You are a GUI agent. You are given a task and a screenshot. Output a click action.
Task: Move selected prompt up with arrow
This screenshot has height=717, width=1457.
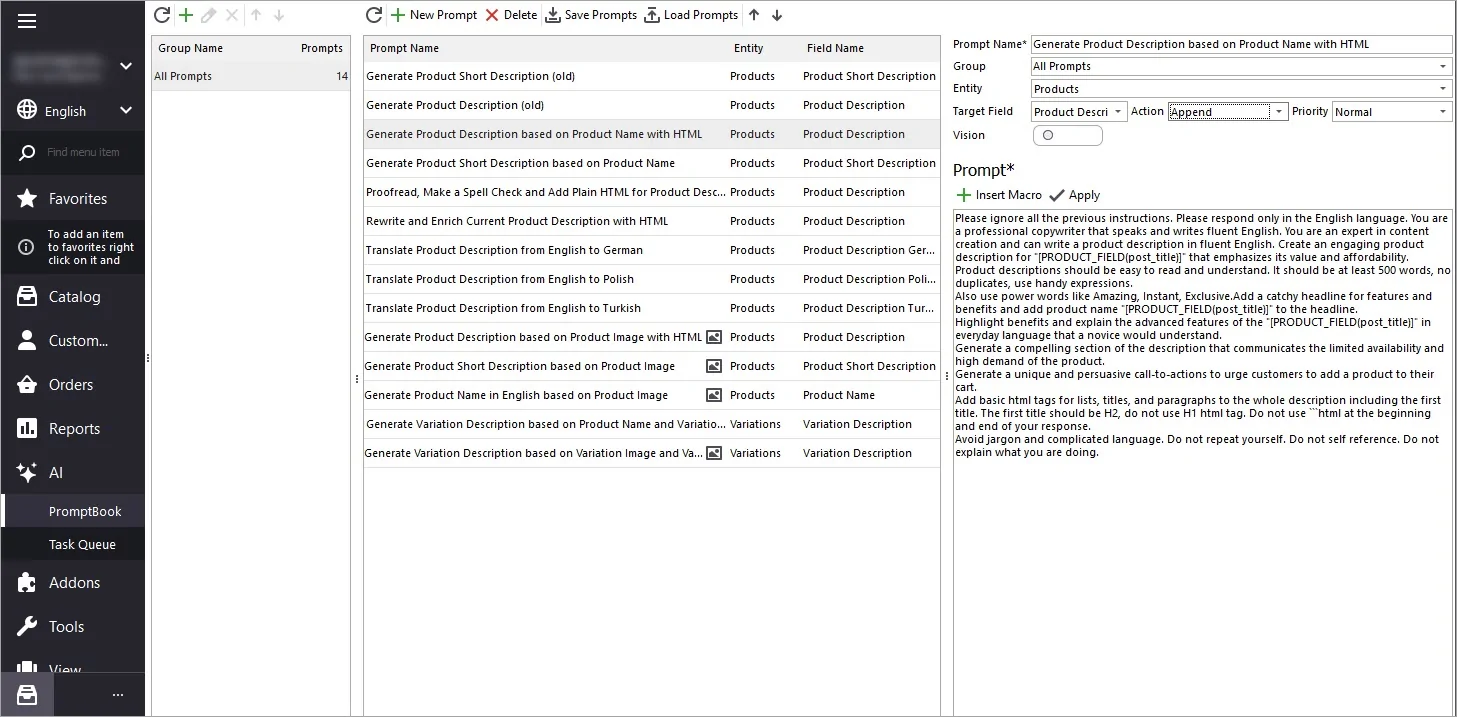point(754,15)
